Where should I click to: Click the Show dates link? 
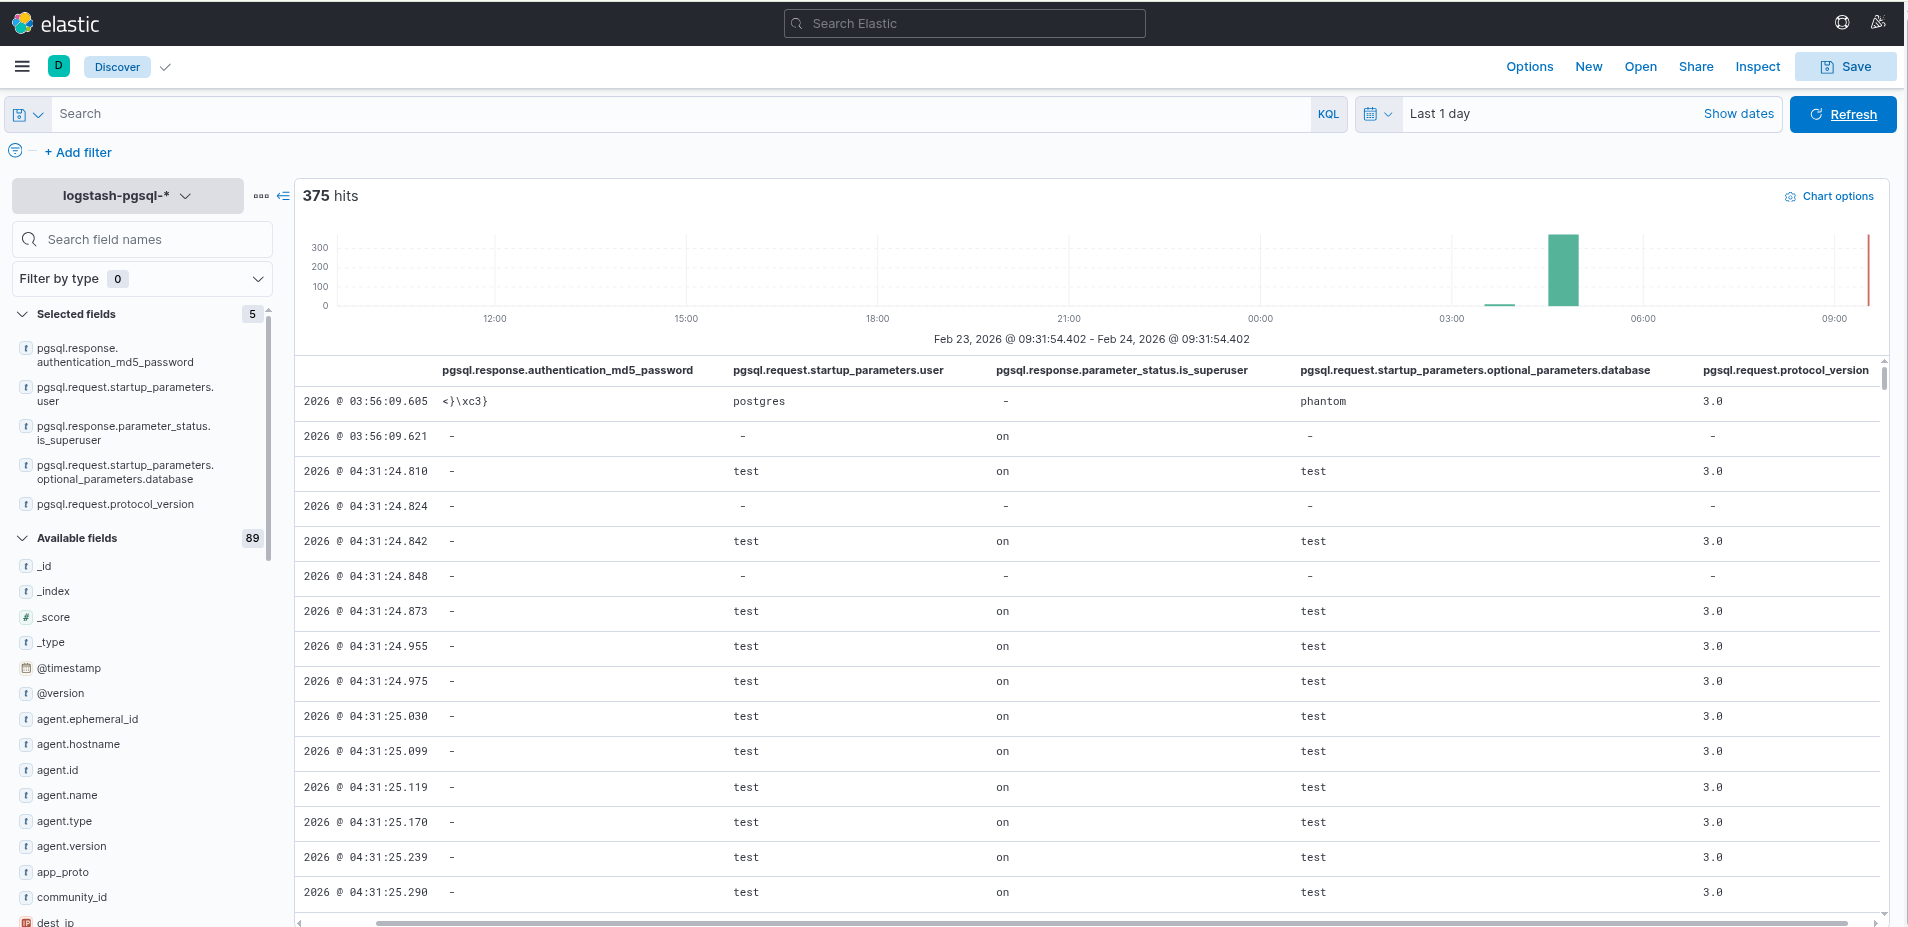[x=1738, y=114]
